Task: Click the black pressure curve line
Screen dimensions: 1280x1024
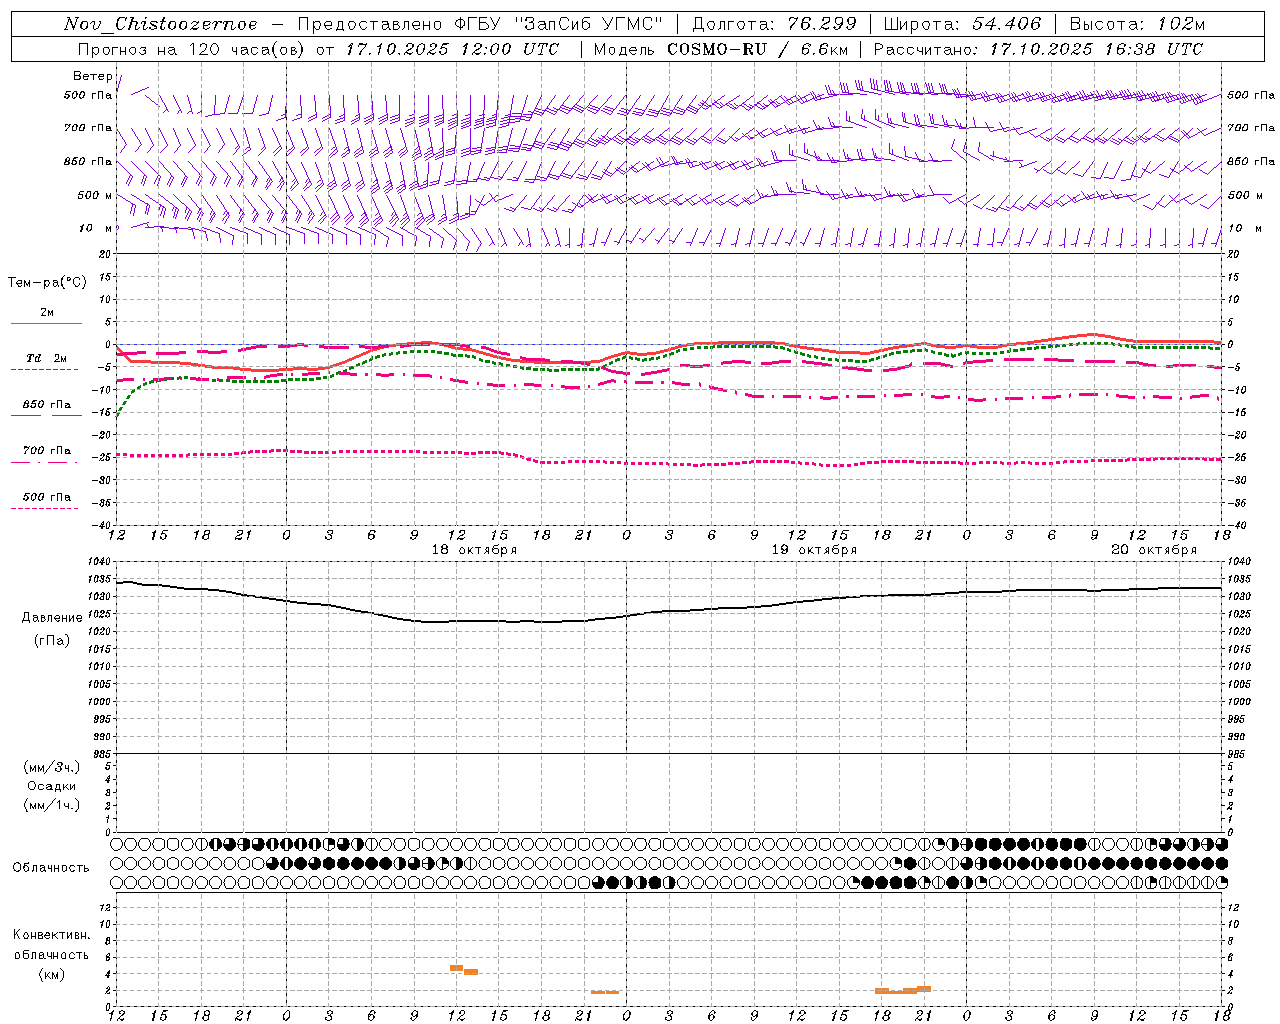Action: coord(670,611)
